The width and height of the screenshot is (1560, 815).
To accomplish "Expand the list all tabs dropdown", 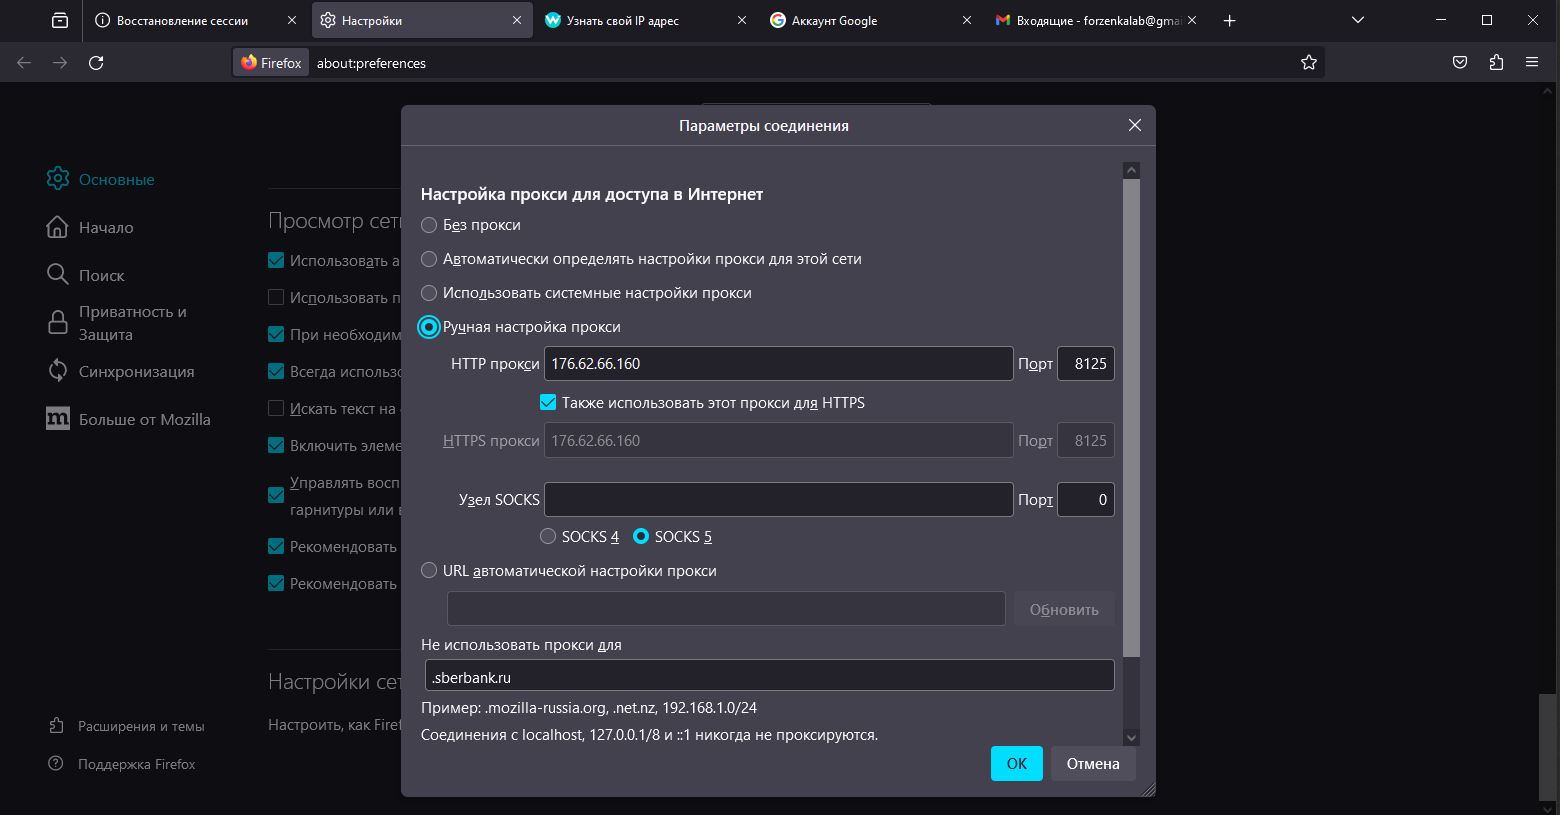I will coord(1357,20).
